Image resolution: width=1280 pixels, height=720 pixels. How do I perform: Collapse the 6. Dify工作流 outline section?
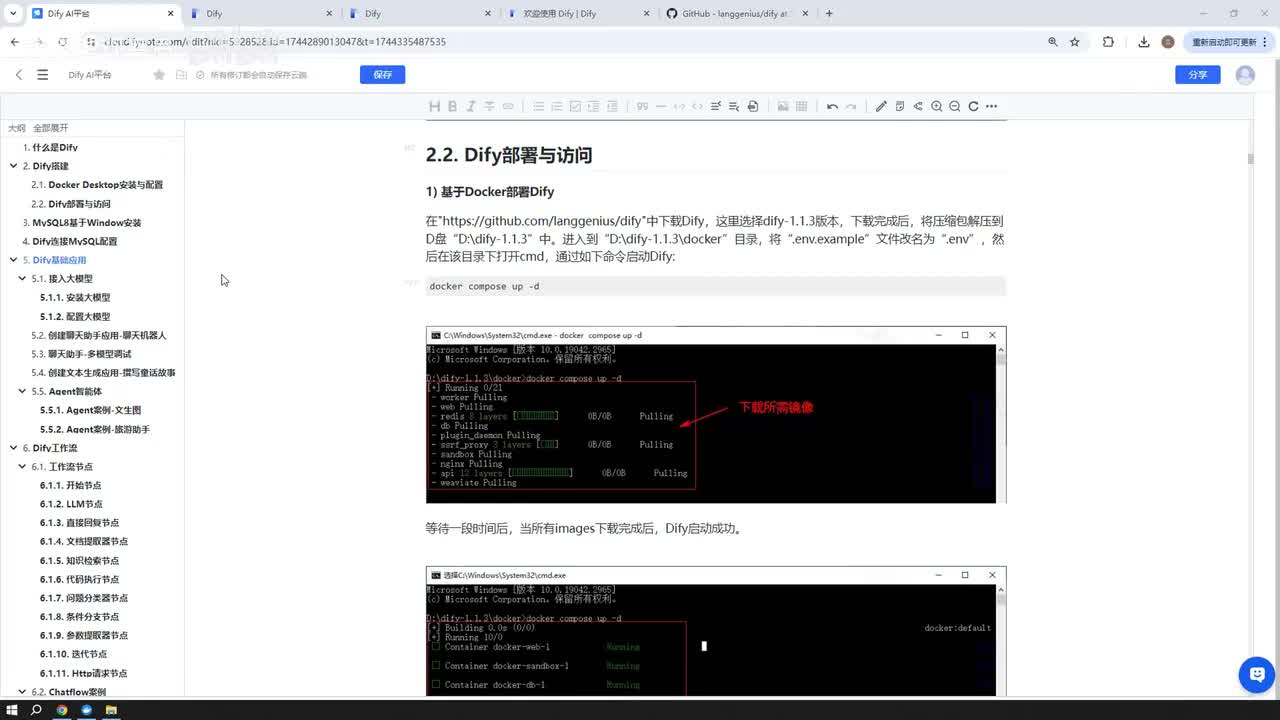click(13, 448)
